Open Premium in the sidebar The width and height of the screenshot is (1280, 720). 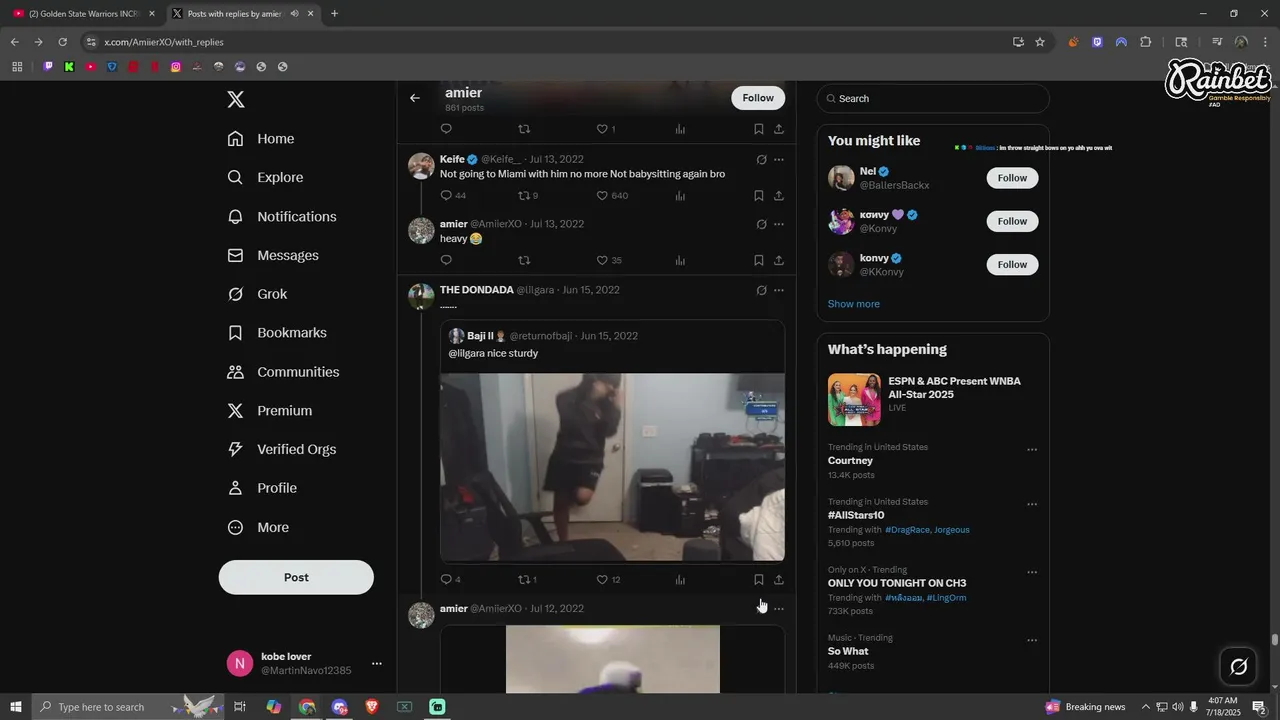coord(270,411)
